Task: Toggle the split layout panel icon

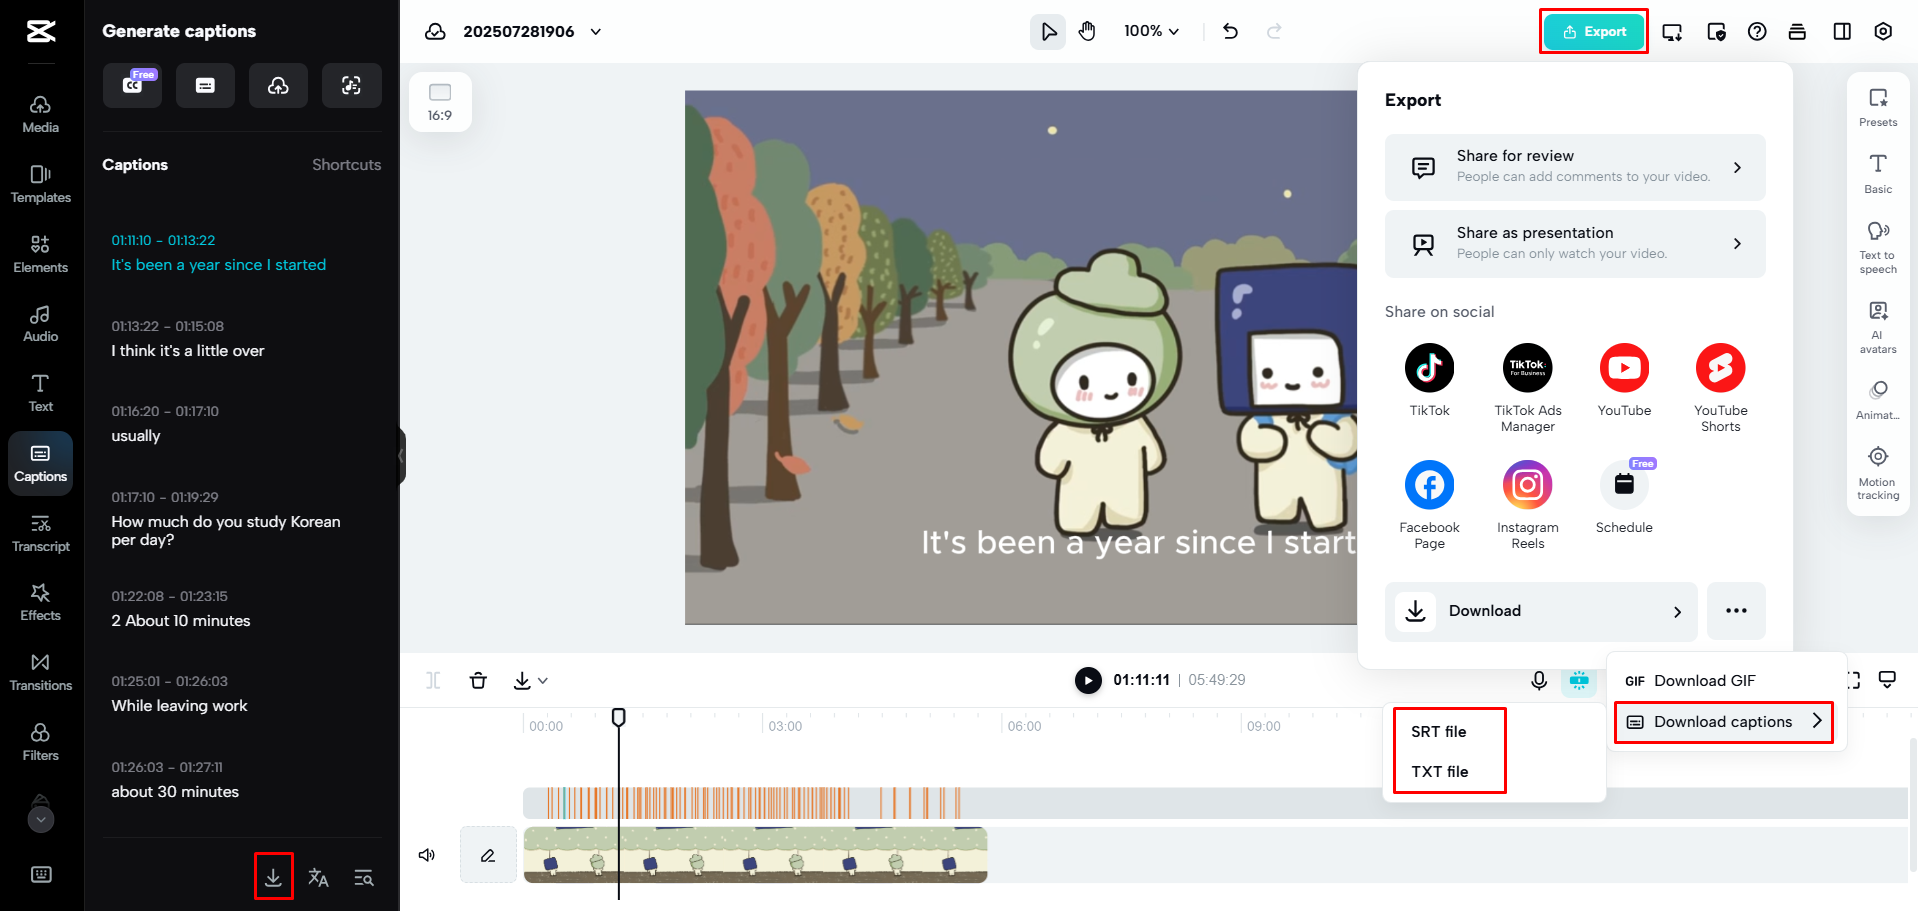Action: [1842, 31]
